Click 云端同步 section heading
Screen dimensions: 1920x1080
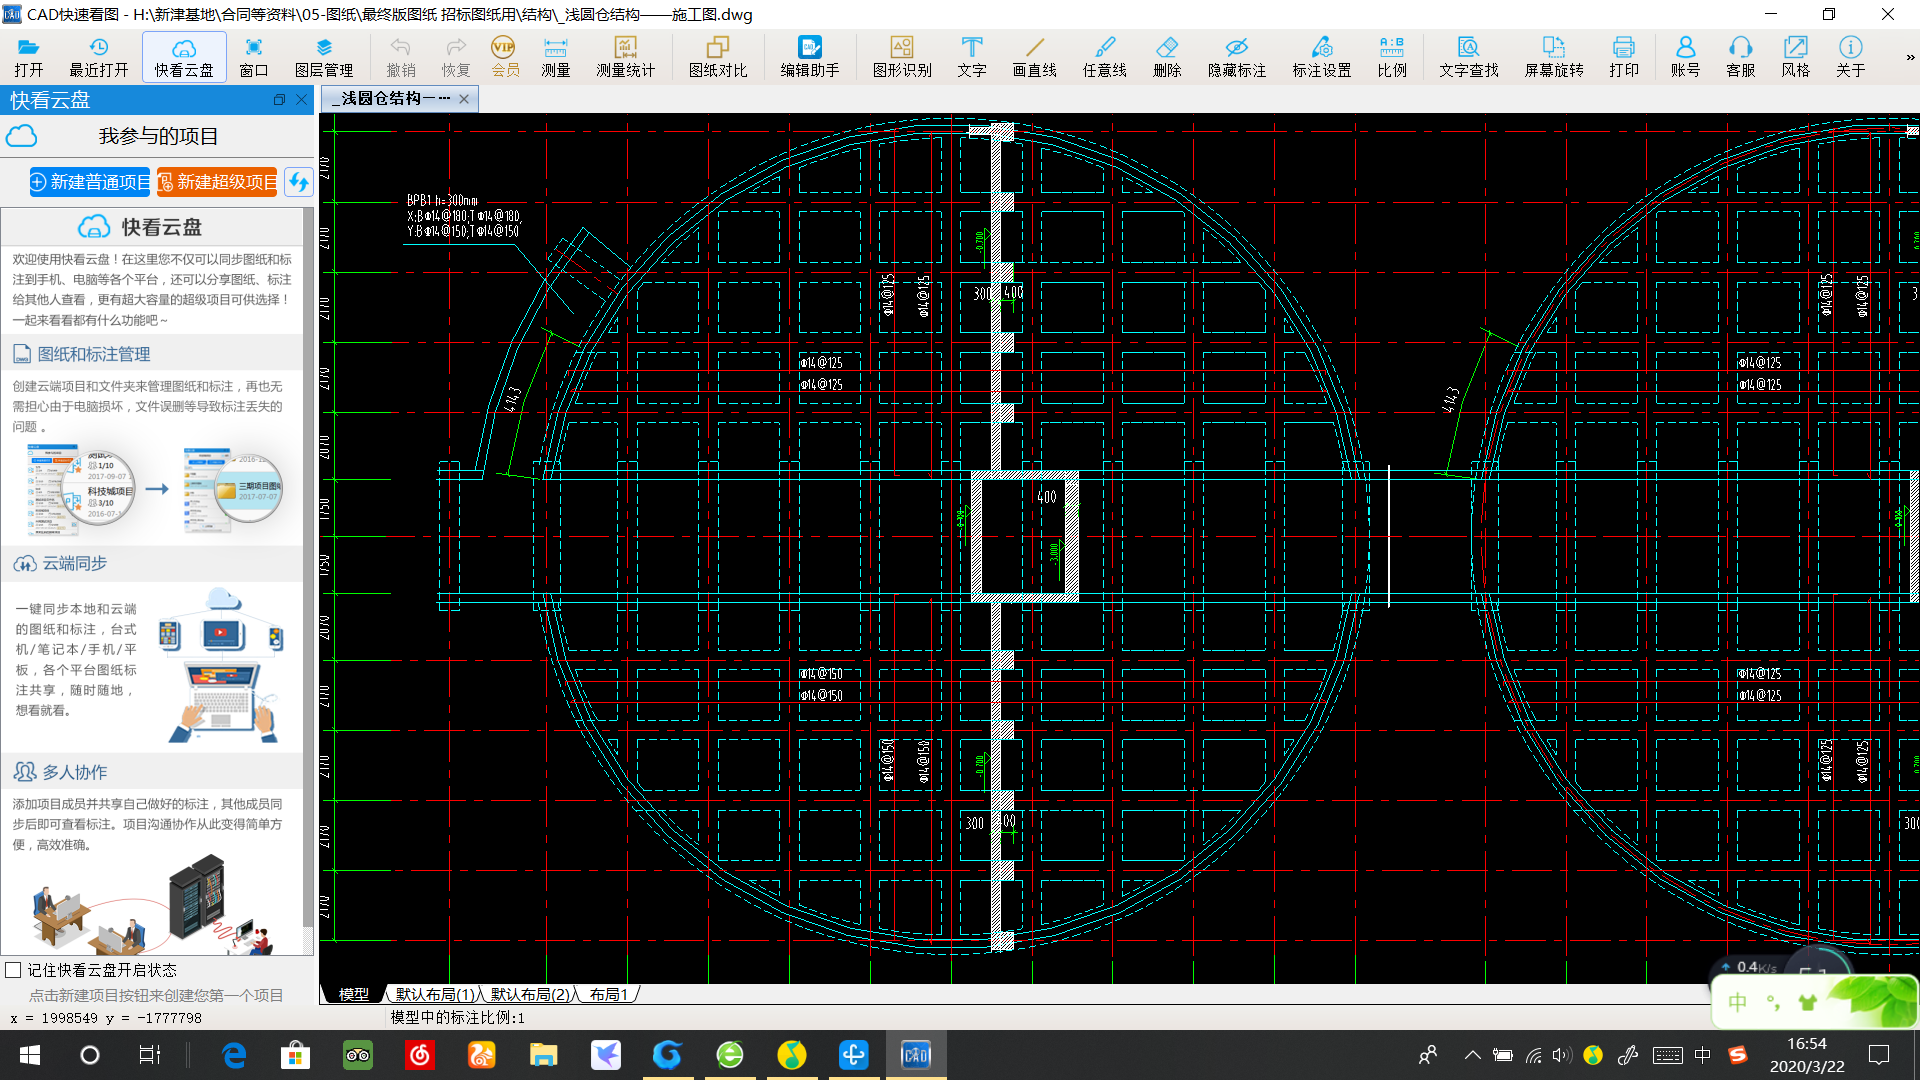[x=74, y=563]
